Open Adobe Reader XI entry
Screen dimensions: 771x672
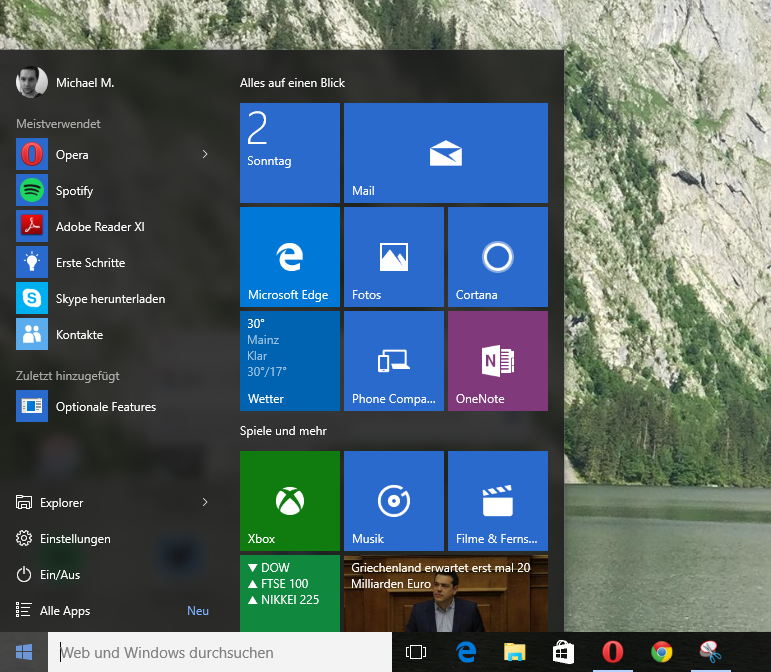(x=100, y=227)
